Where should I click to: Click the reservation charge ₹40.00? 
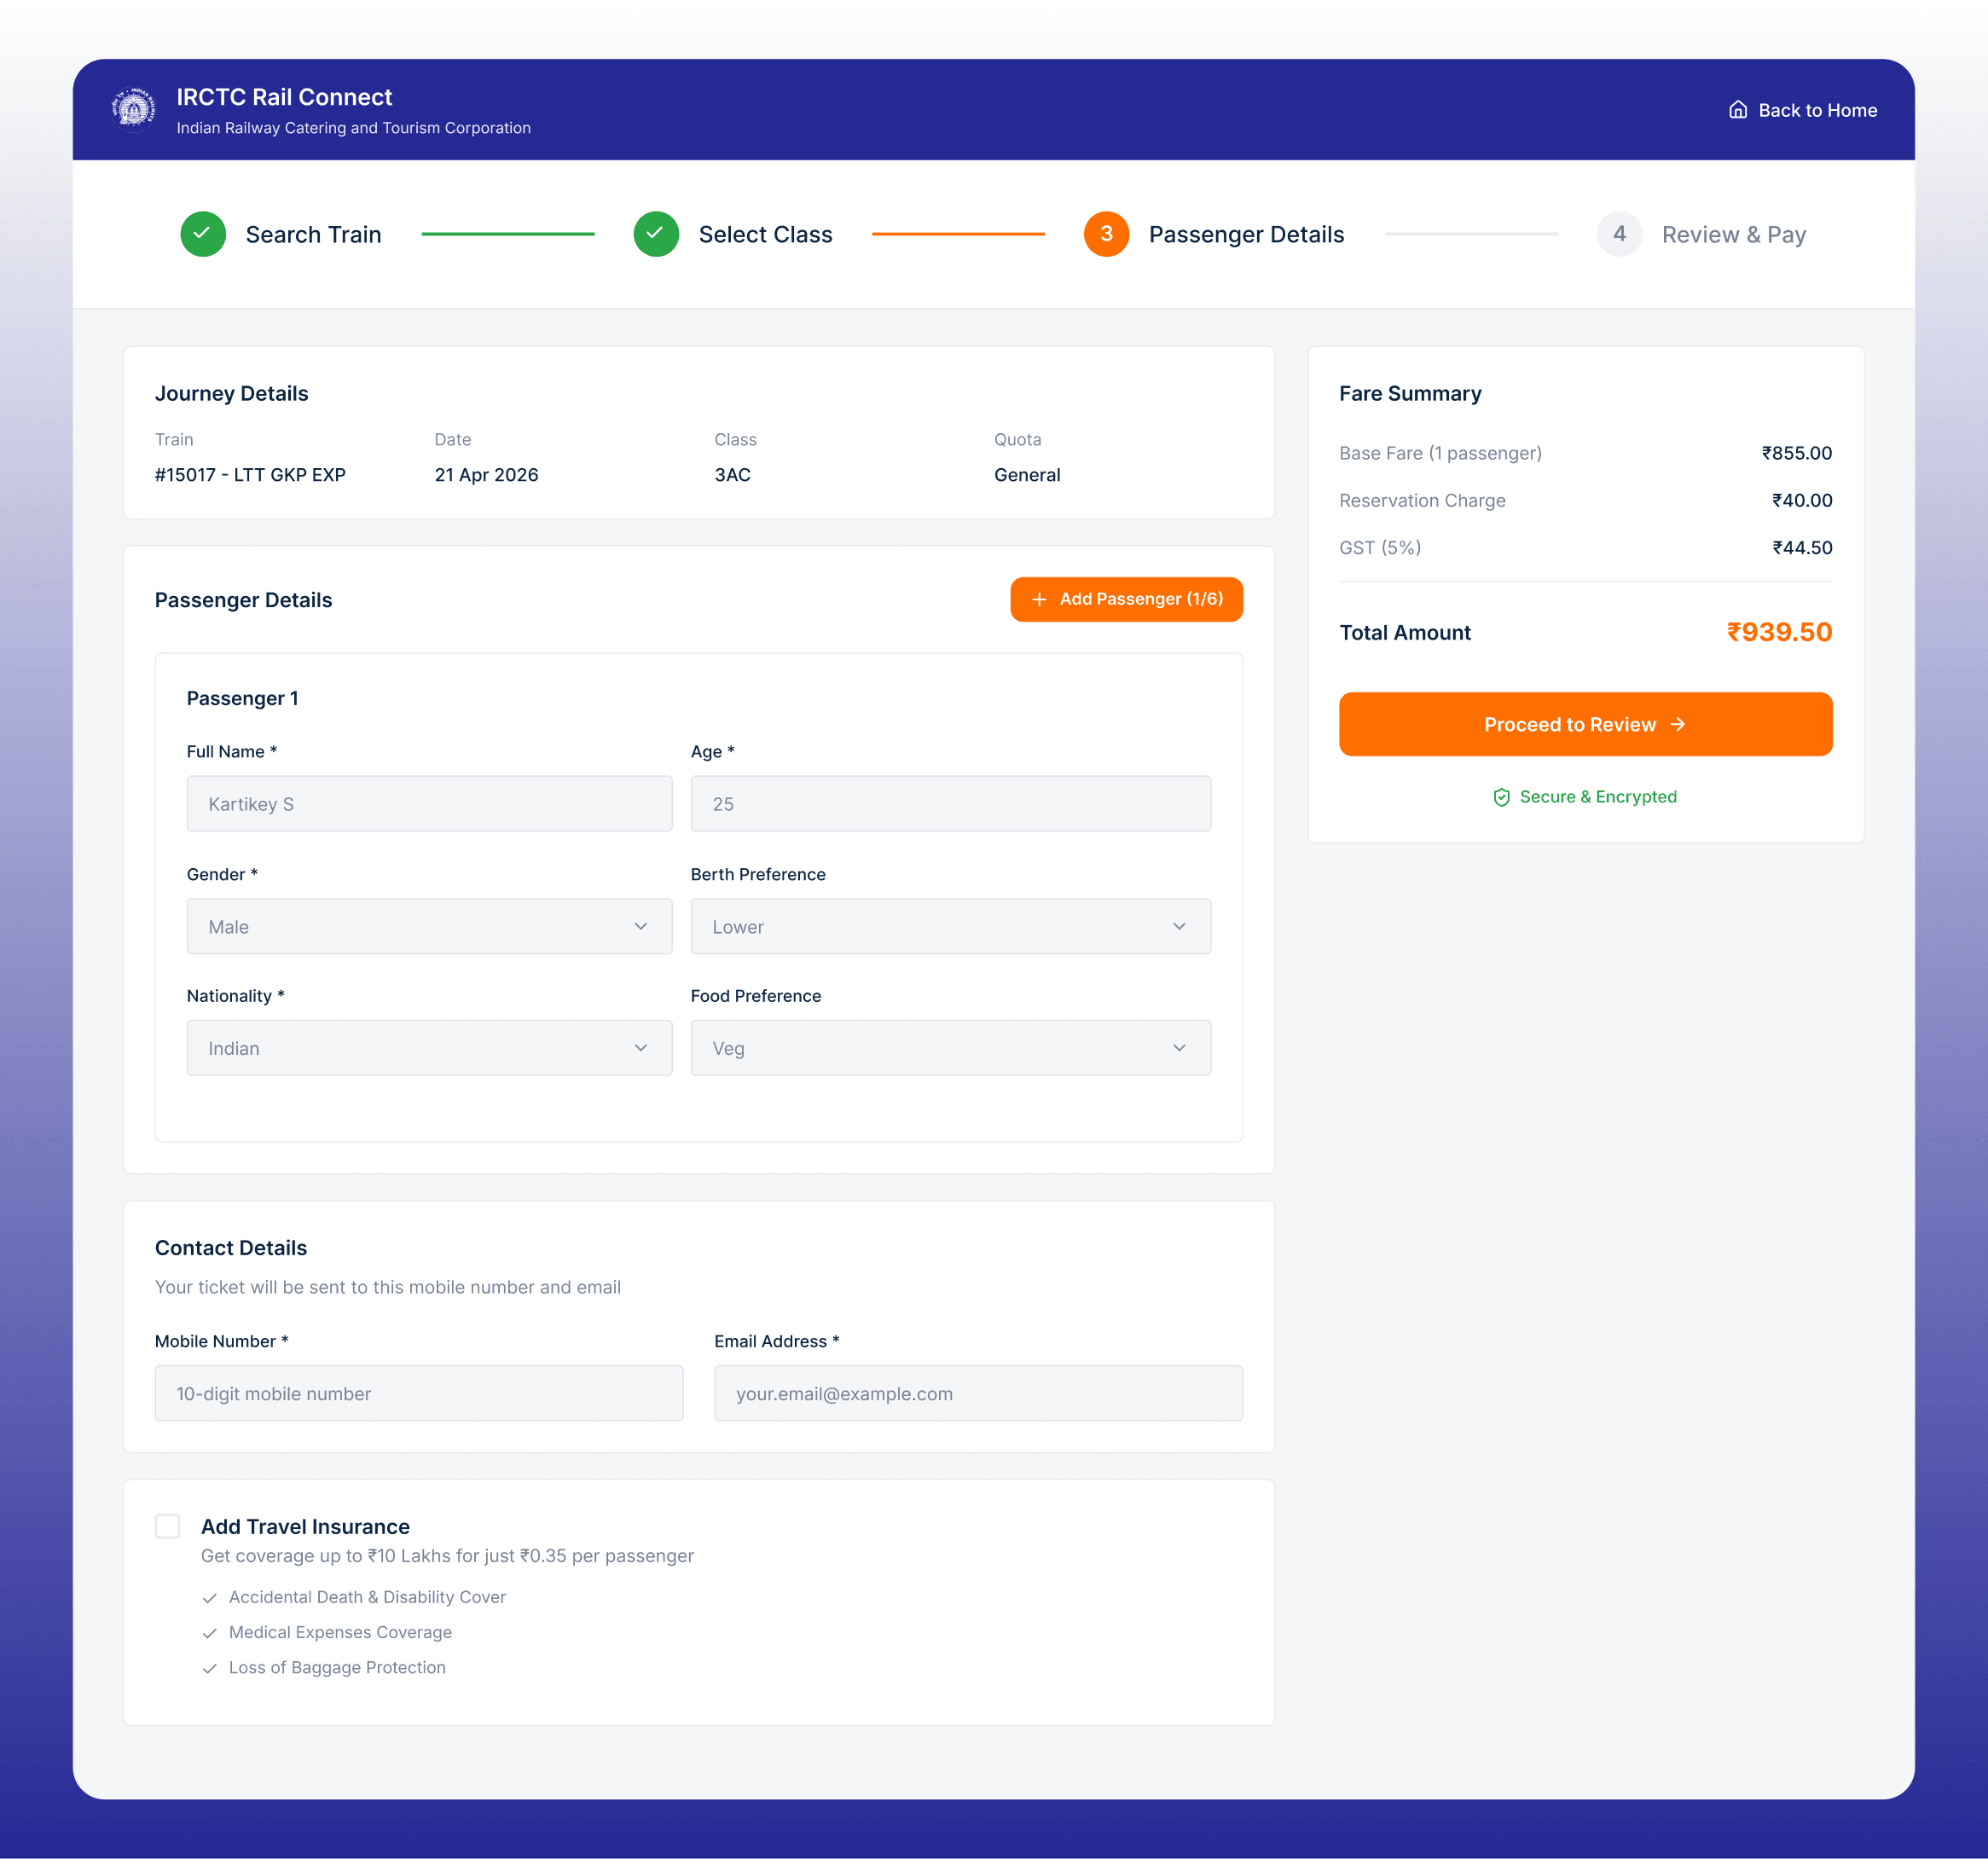1802,500
